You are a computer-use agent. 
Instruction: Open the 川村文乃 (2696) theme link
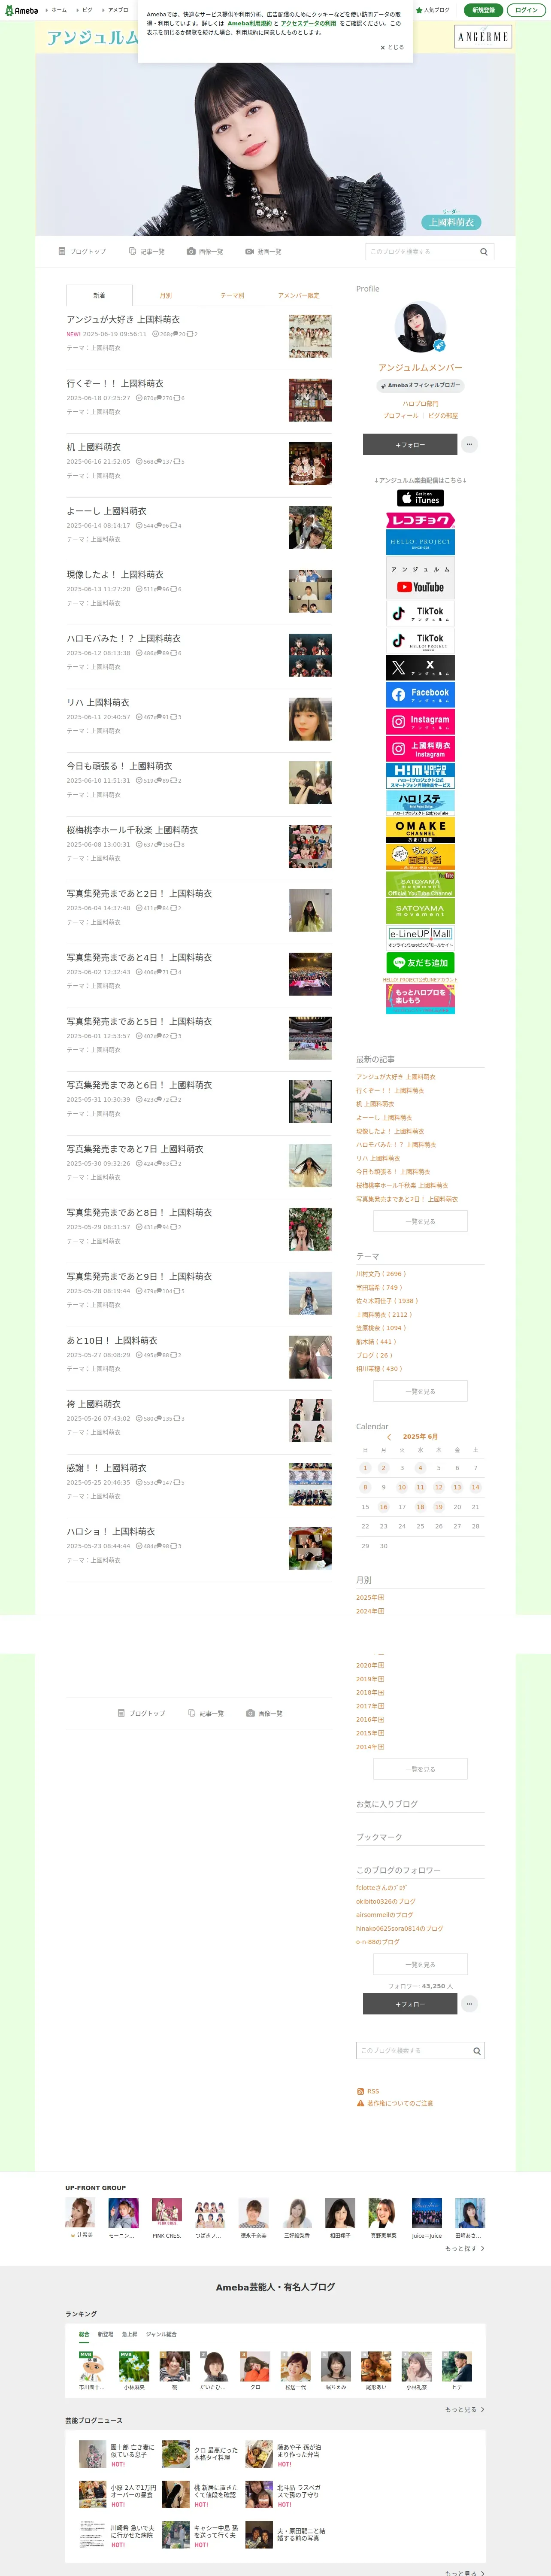pos(381,1274)
